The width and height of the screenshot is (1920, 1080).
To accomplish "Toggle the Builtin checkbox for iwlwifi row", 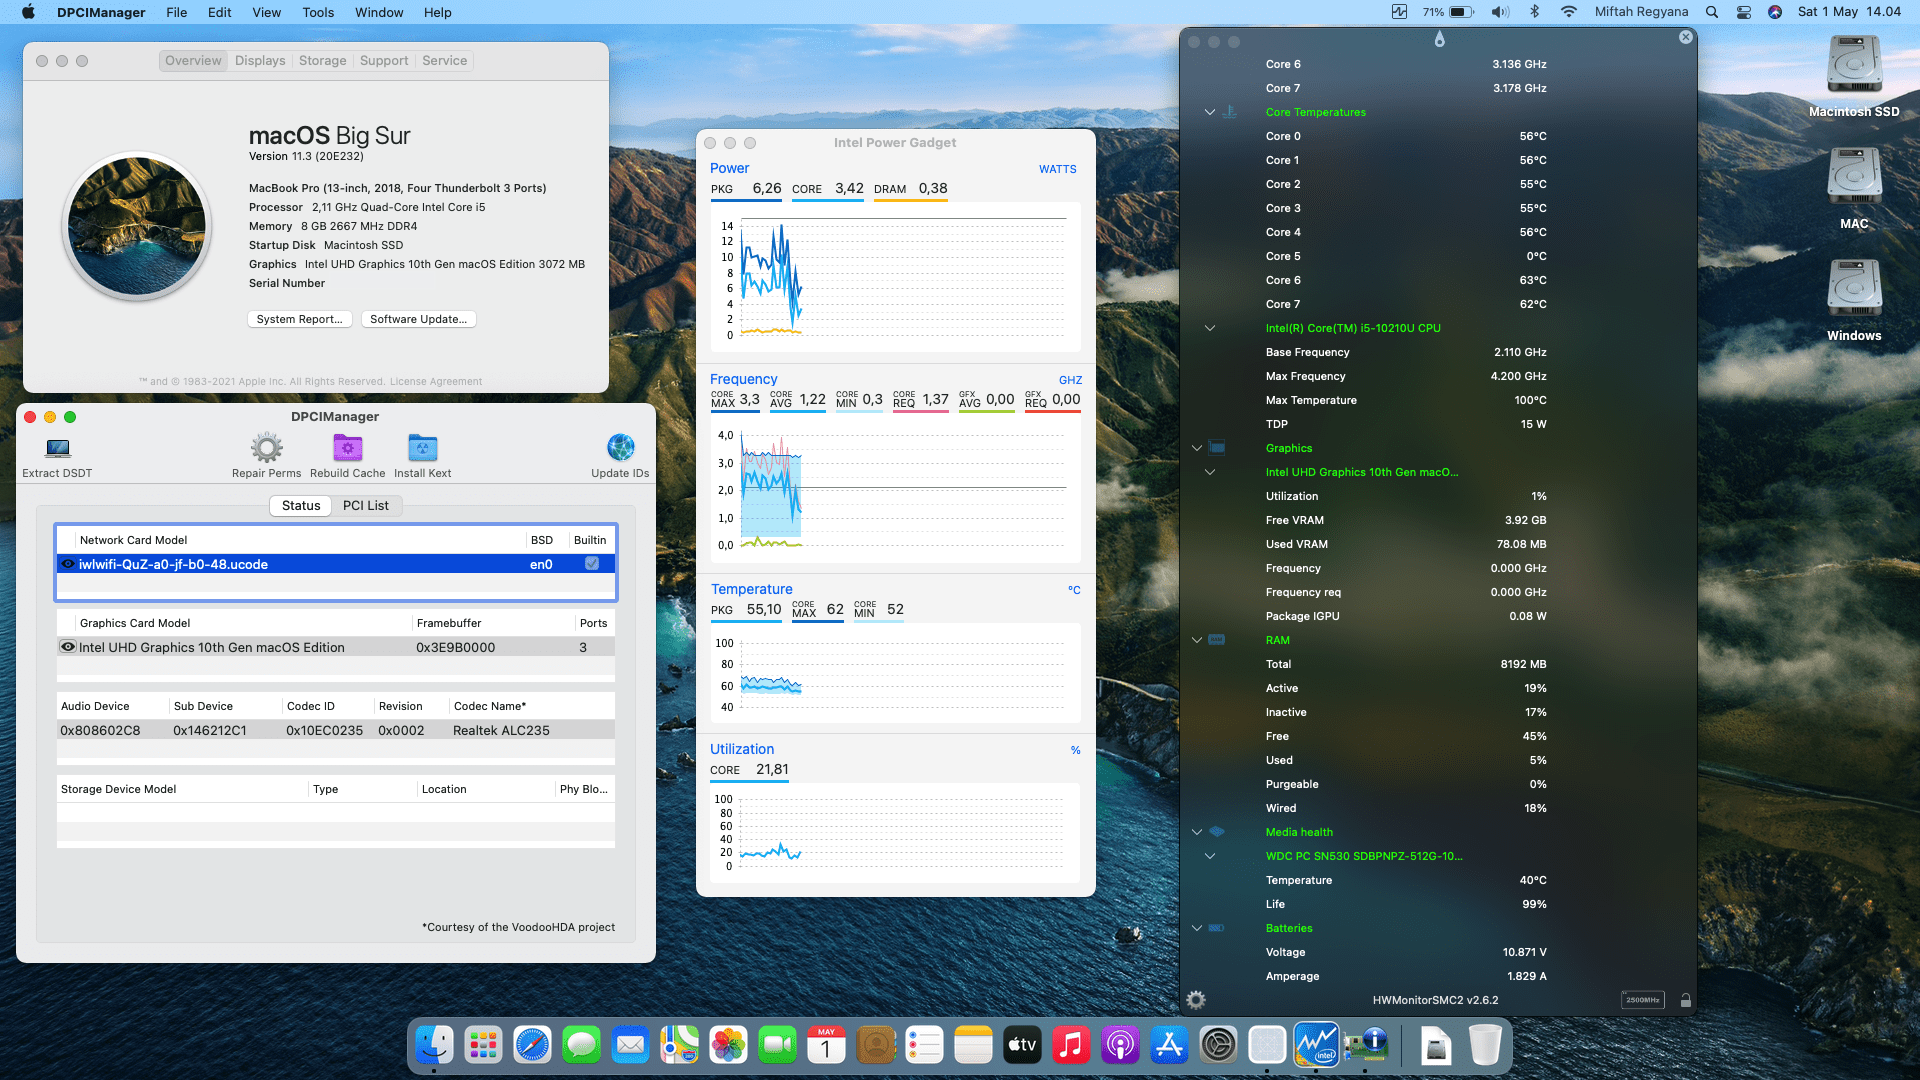I will pos(592,564).
